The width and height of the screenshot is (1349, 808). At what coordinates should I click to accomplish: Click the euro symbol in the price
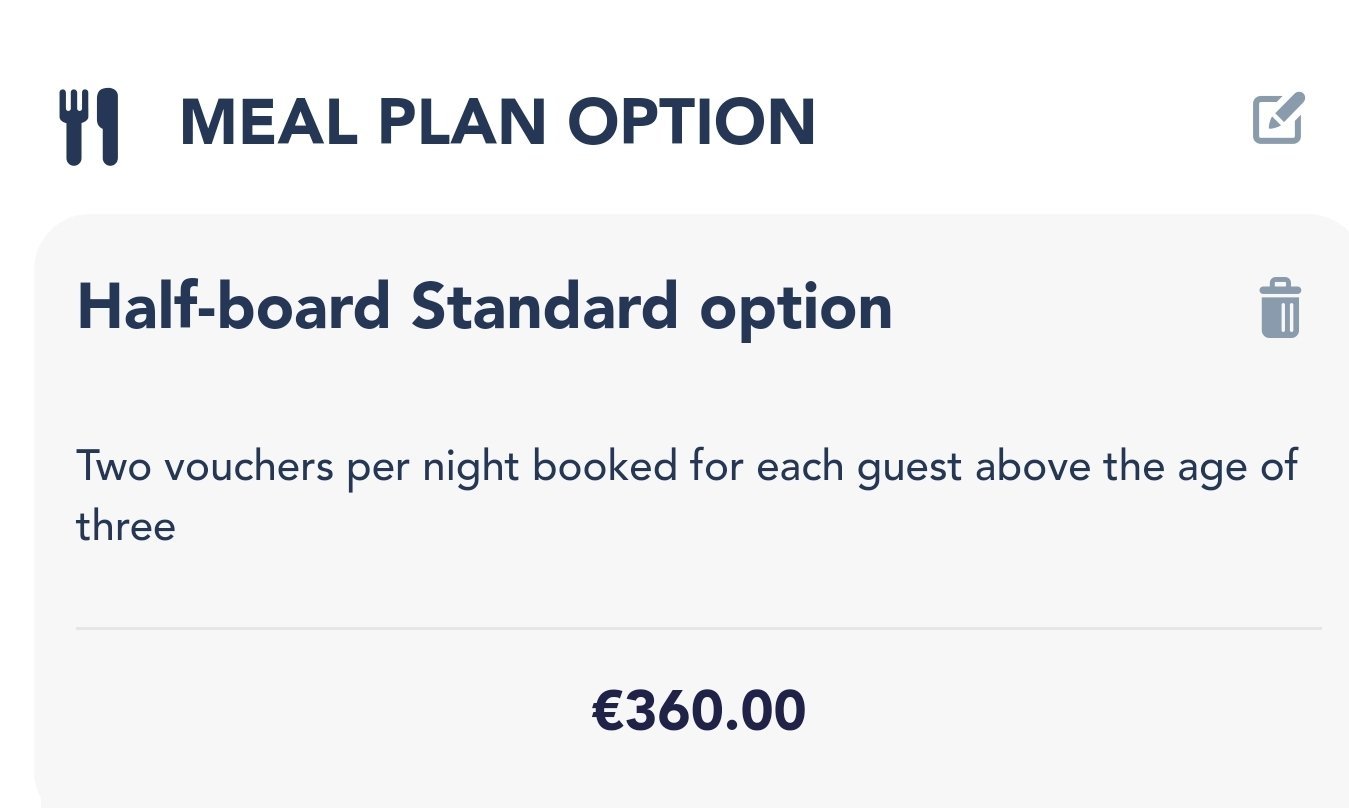click(x=608, y=711)
